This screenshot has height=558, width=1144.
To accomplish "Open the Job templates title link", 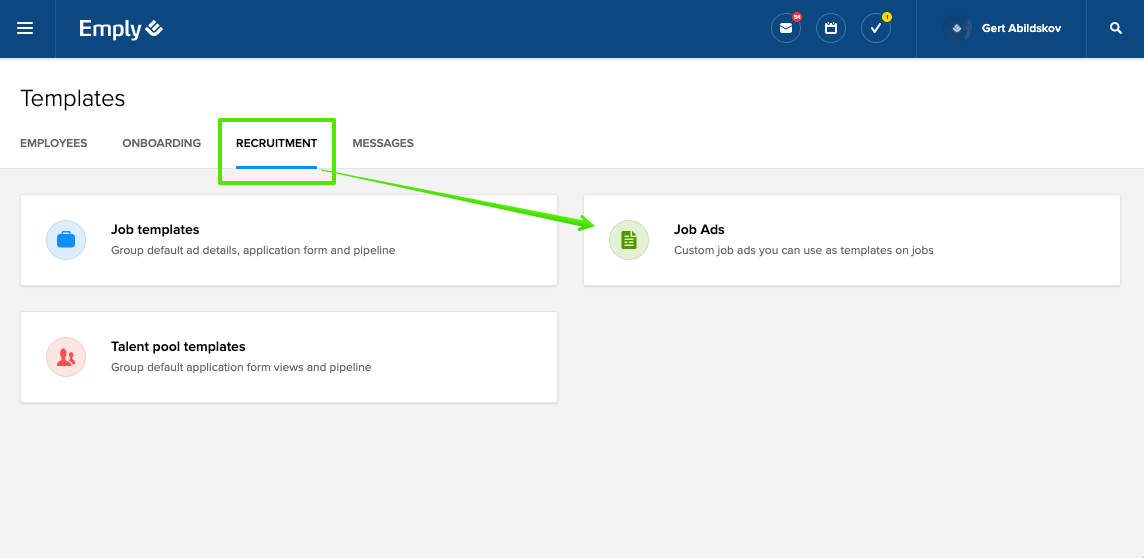I will pyautogui.click(x=155, y=230).
